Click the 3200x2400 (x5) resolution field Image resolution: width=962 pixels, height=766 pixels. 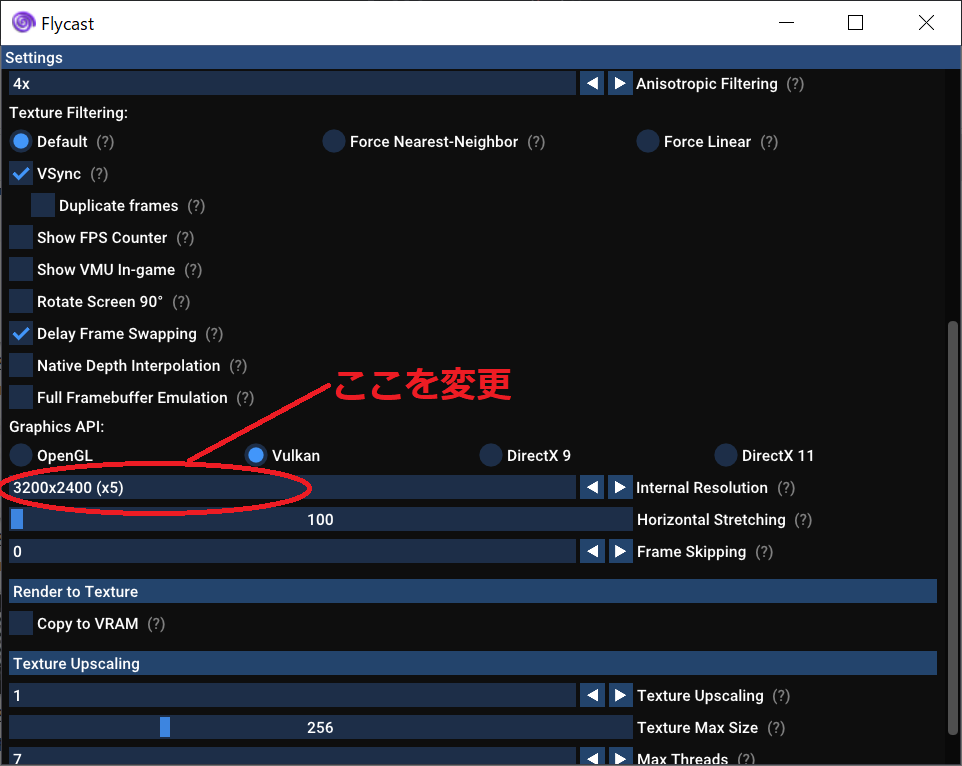(293, 487)
